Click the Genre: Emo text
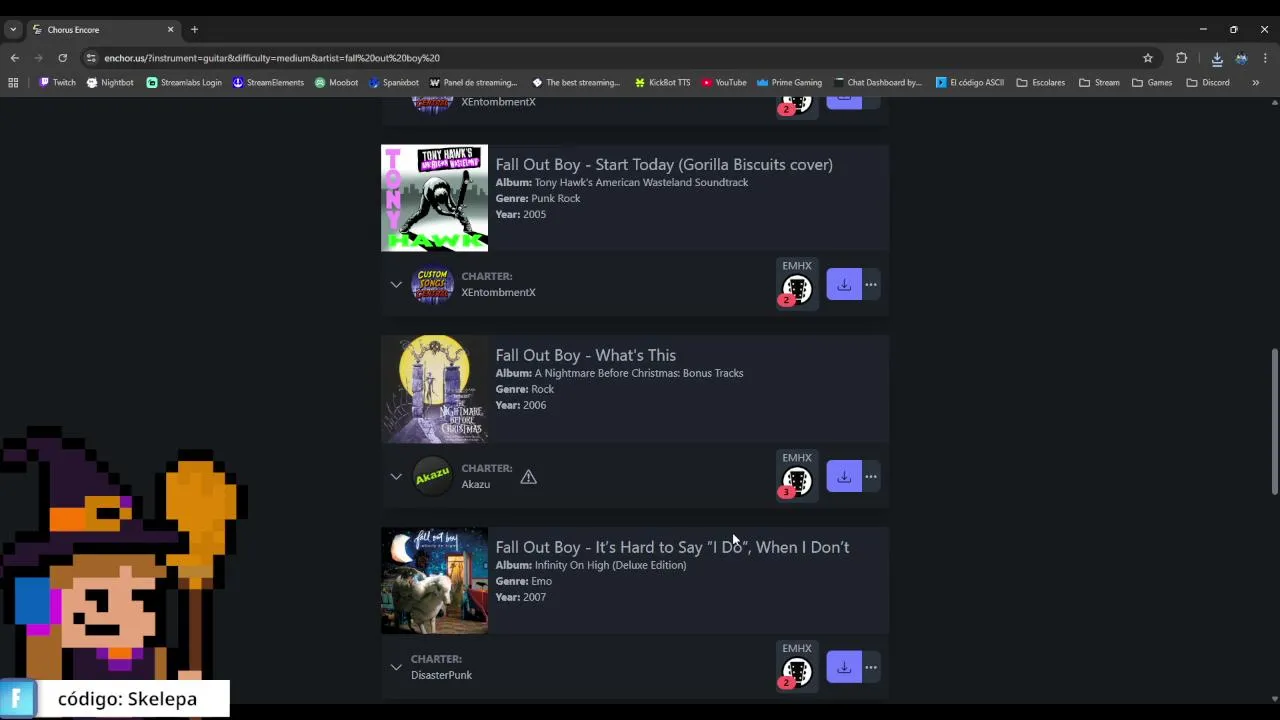 click(x=524, y=581)
